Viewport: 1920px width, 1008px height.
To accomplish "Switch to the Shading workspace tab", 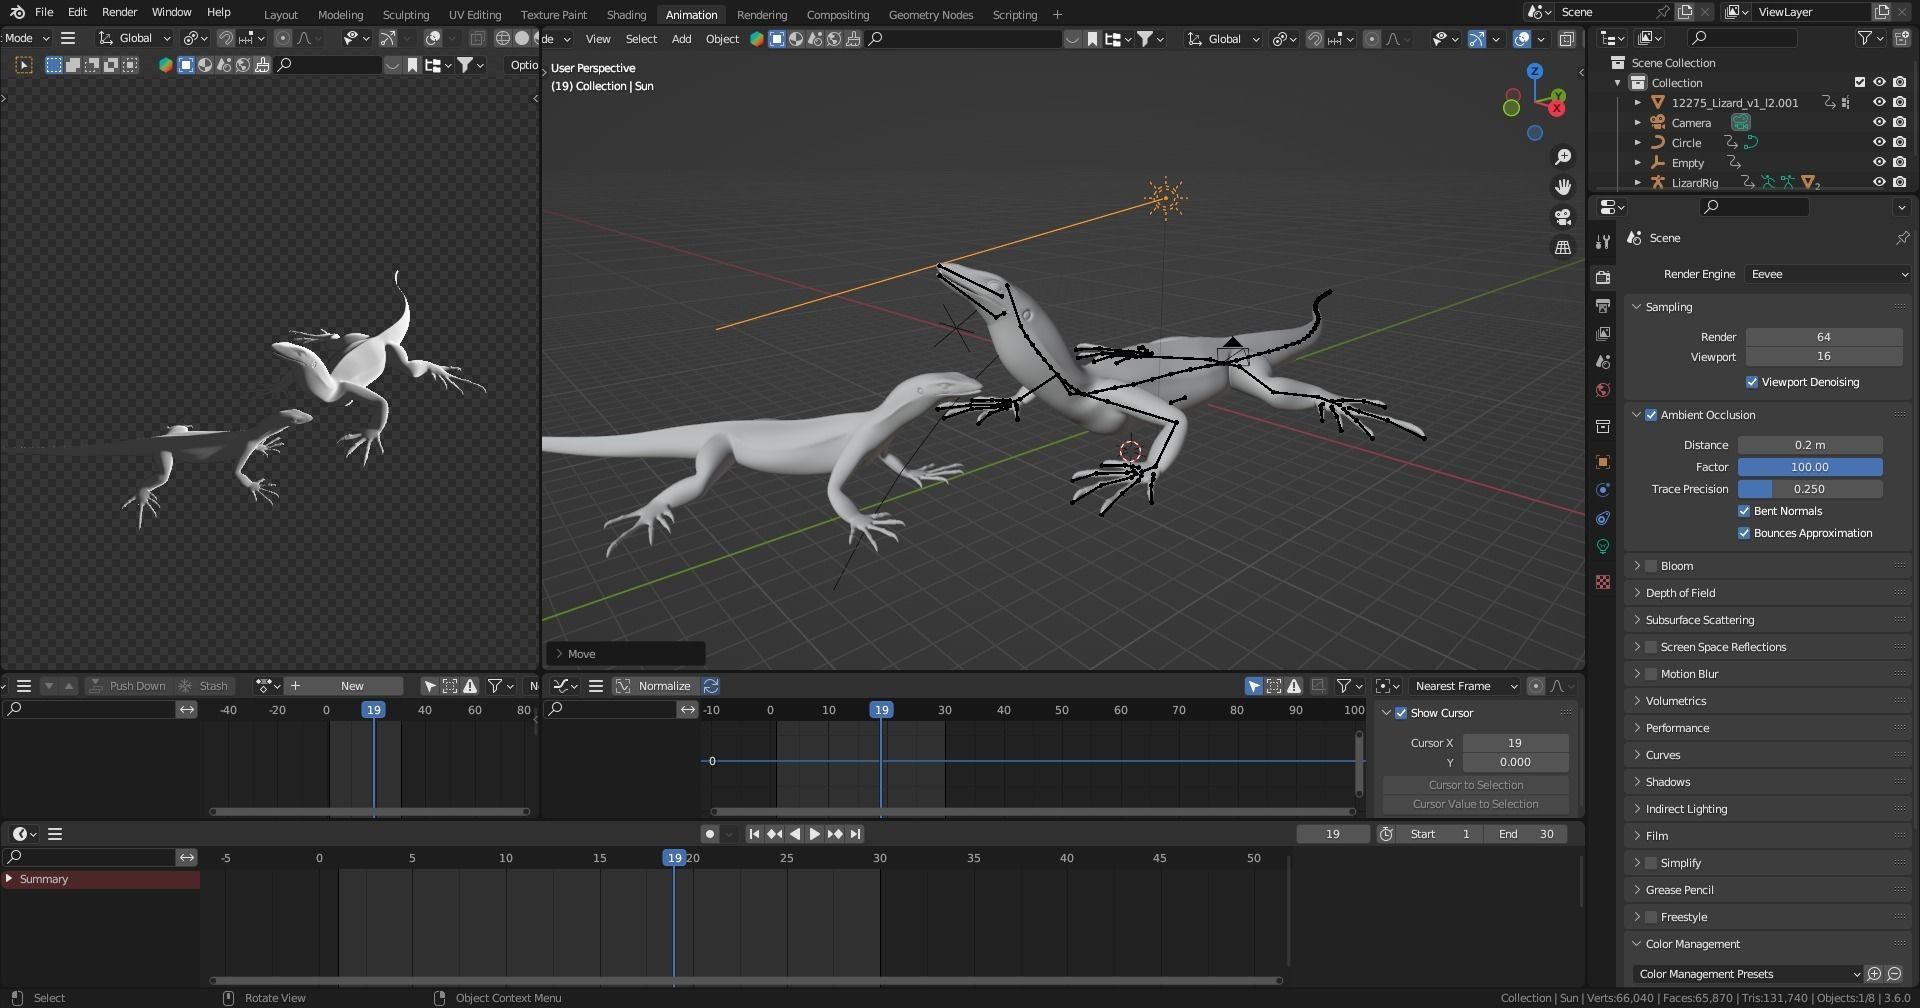I will [626, 14].
